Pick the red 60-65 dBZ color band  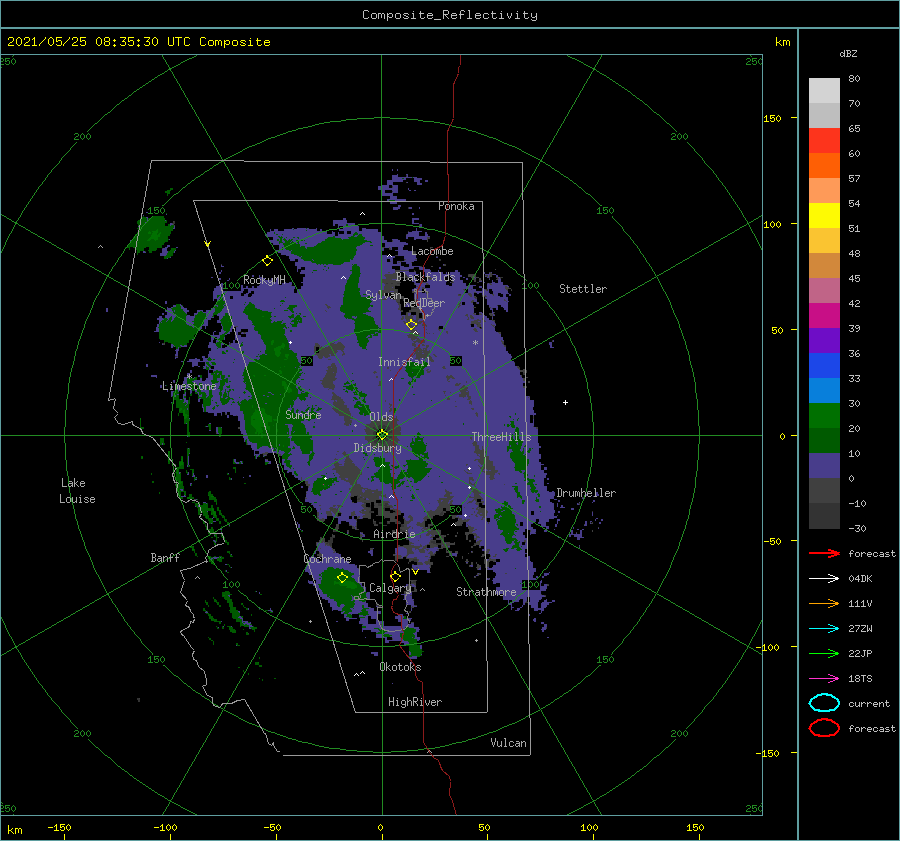click(824, 141)
